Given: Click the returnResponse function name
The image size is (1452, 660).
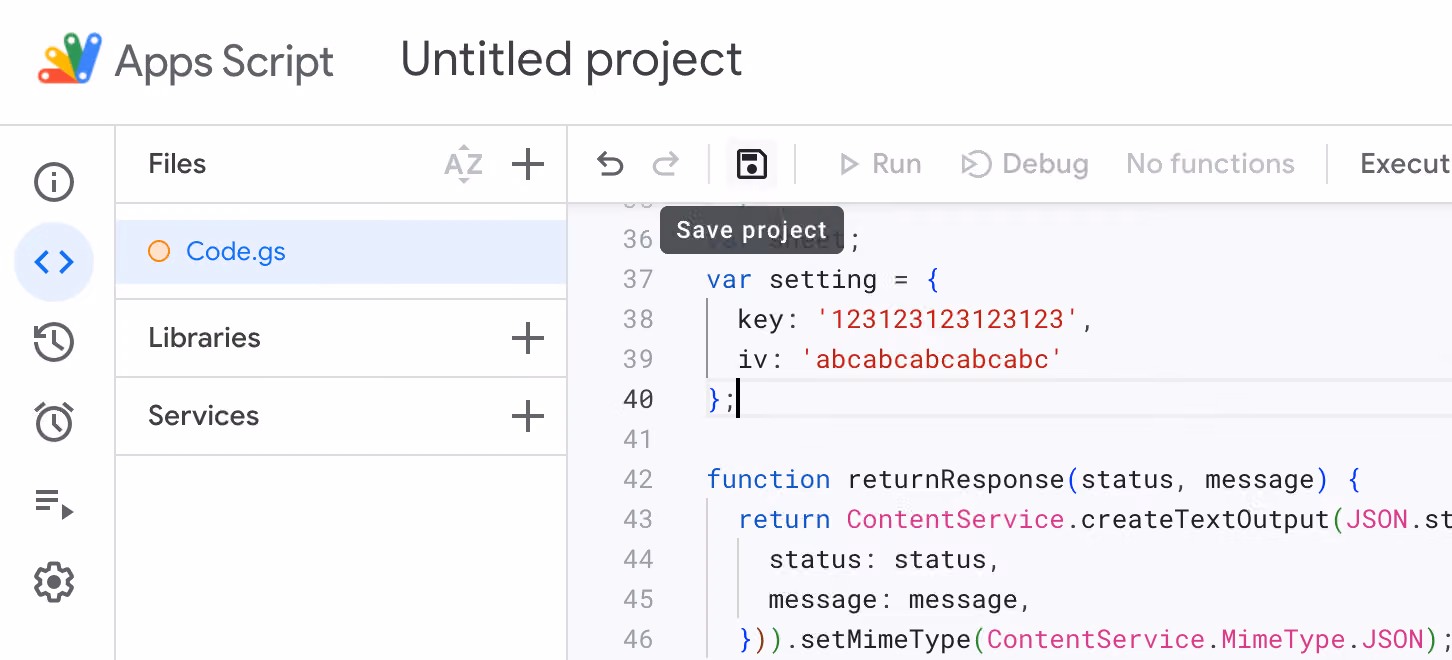Looking at the screenshot, I should (x=957, y=479).
